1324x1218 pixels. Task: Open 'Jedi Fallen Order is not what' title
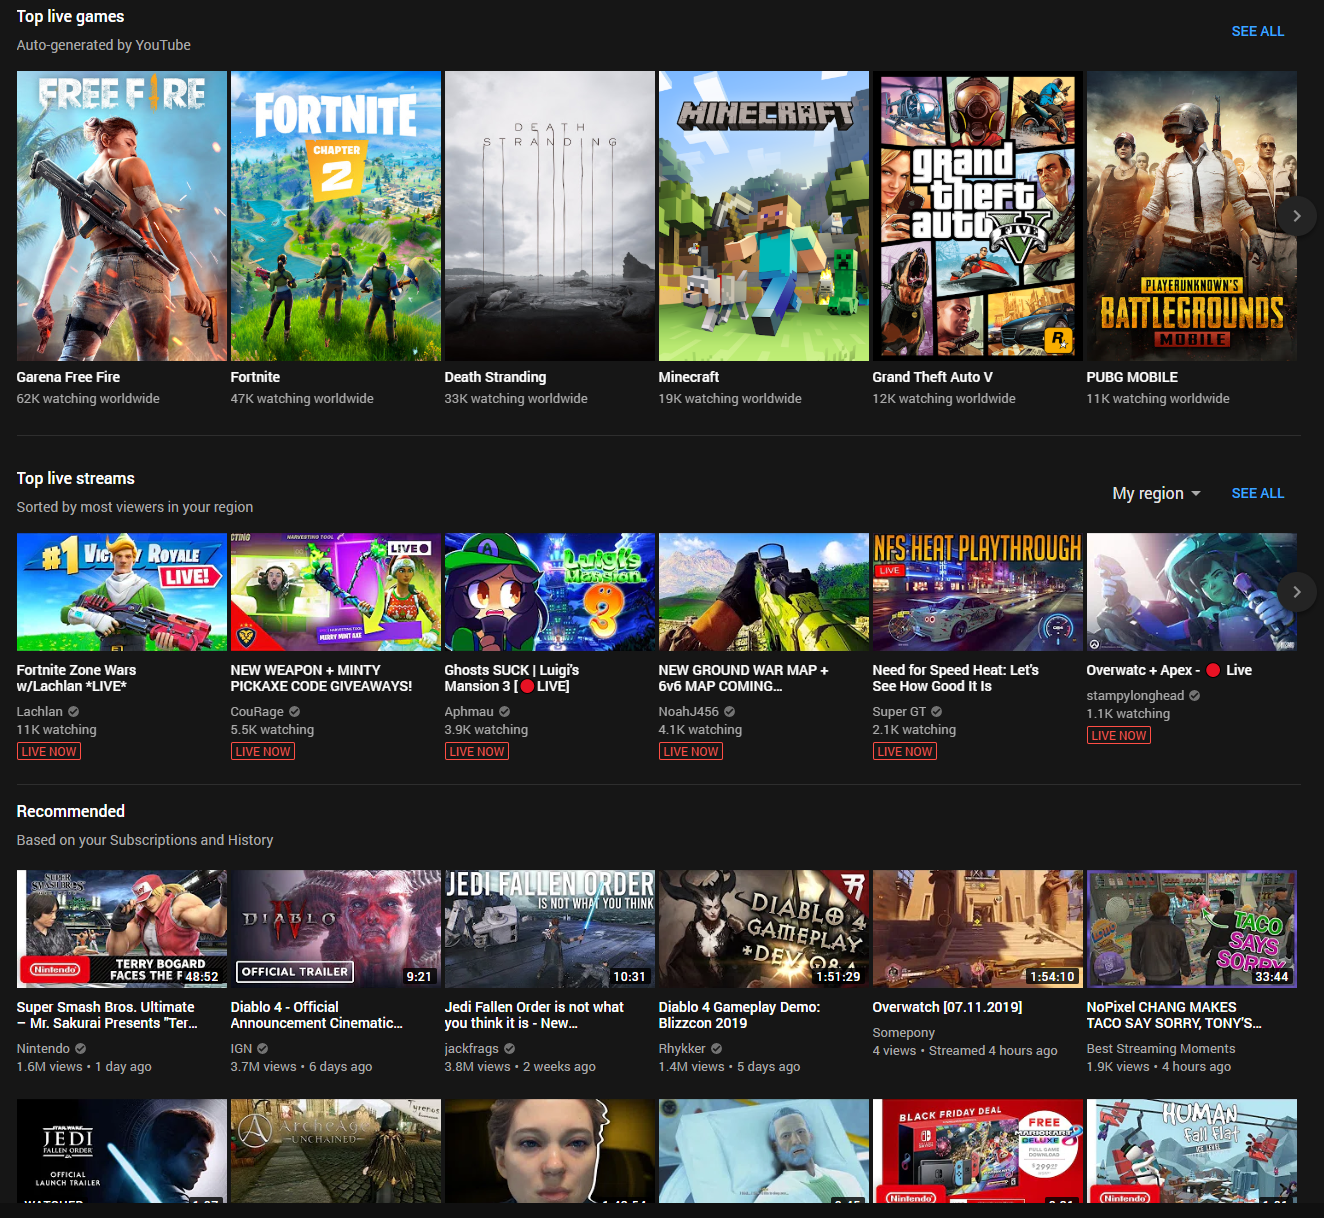(534, 1015)
